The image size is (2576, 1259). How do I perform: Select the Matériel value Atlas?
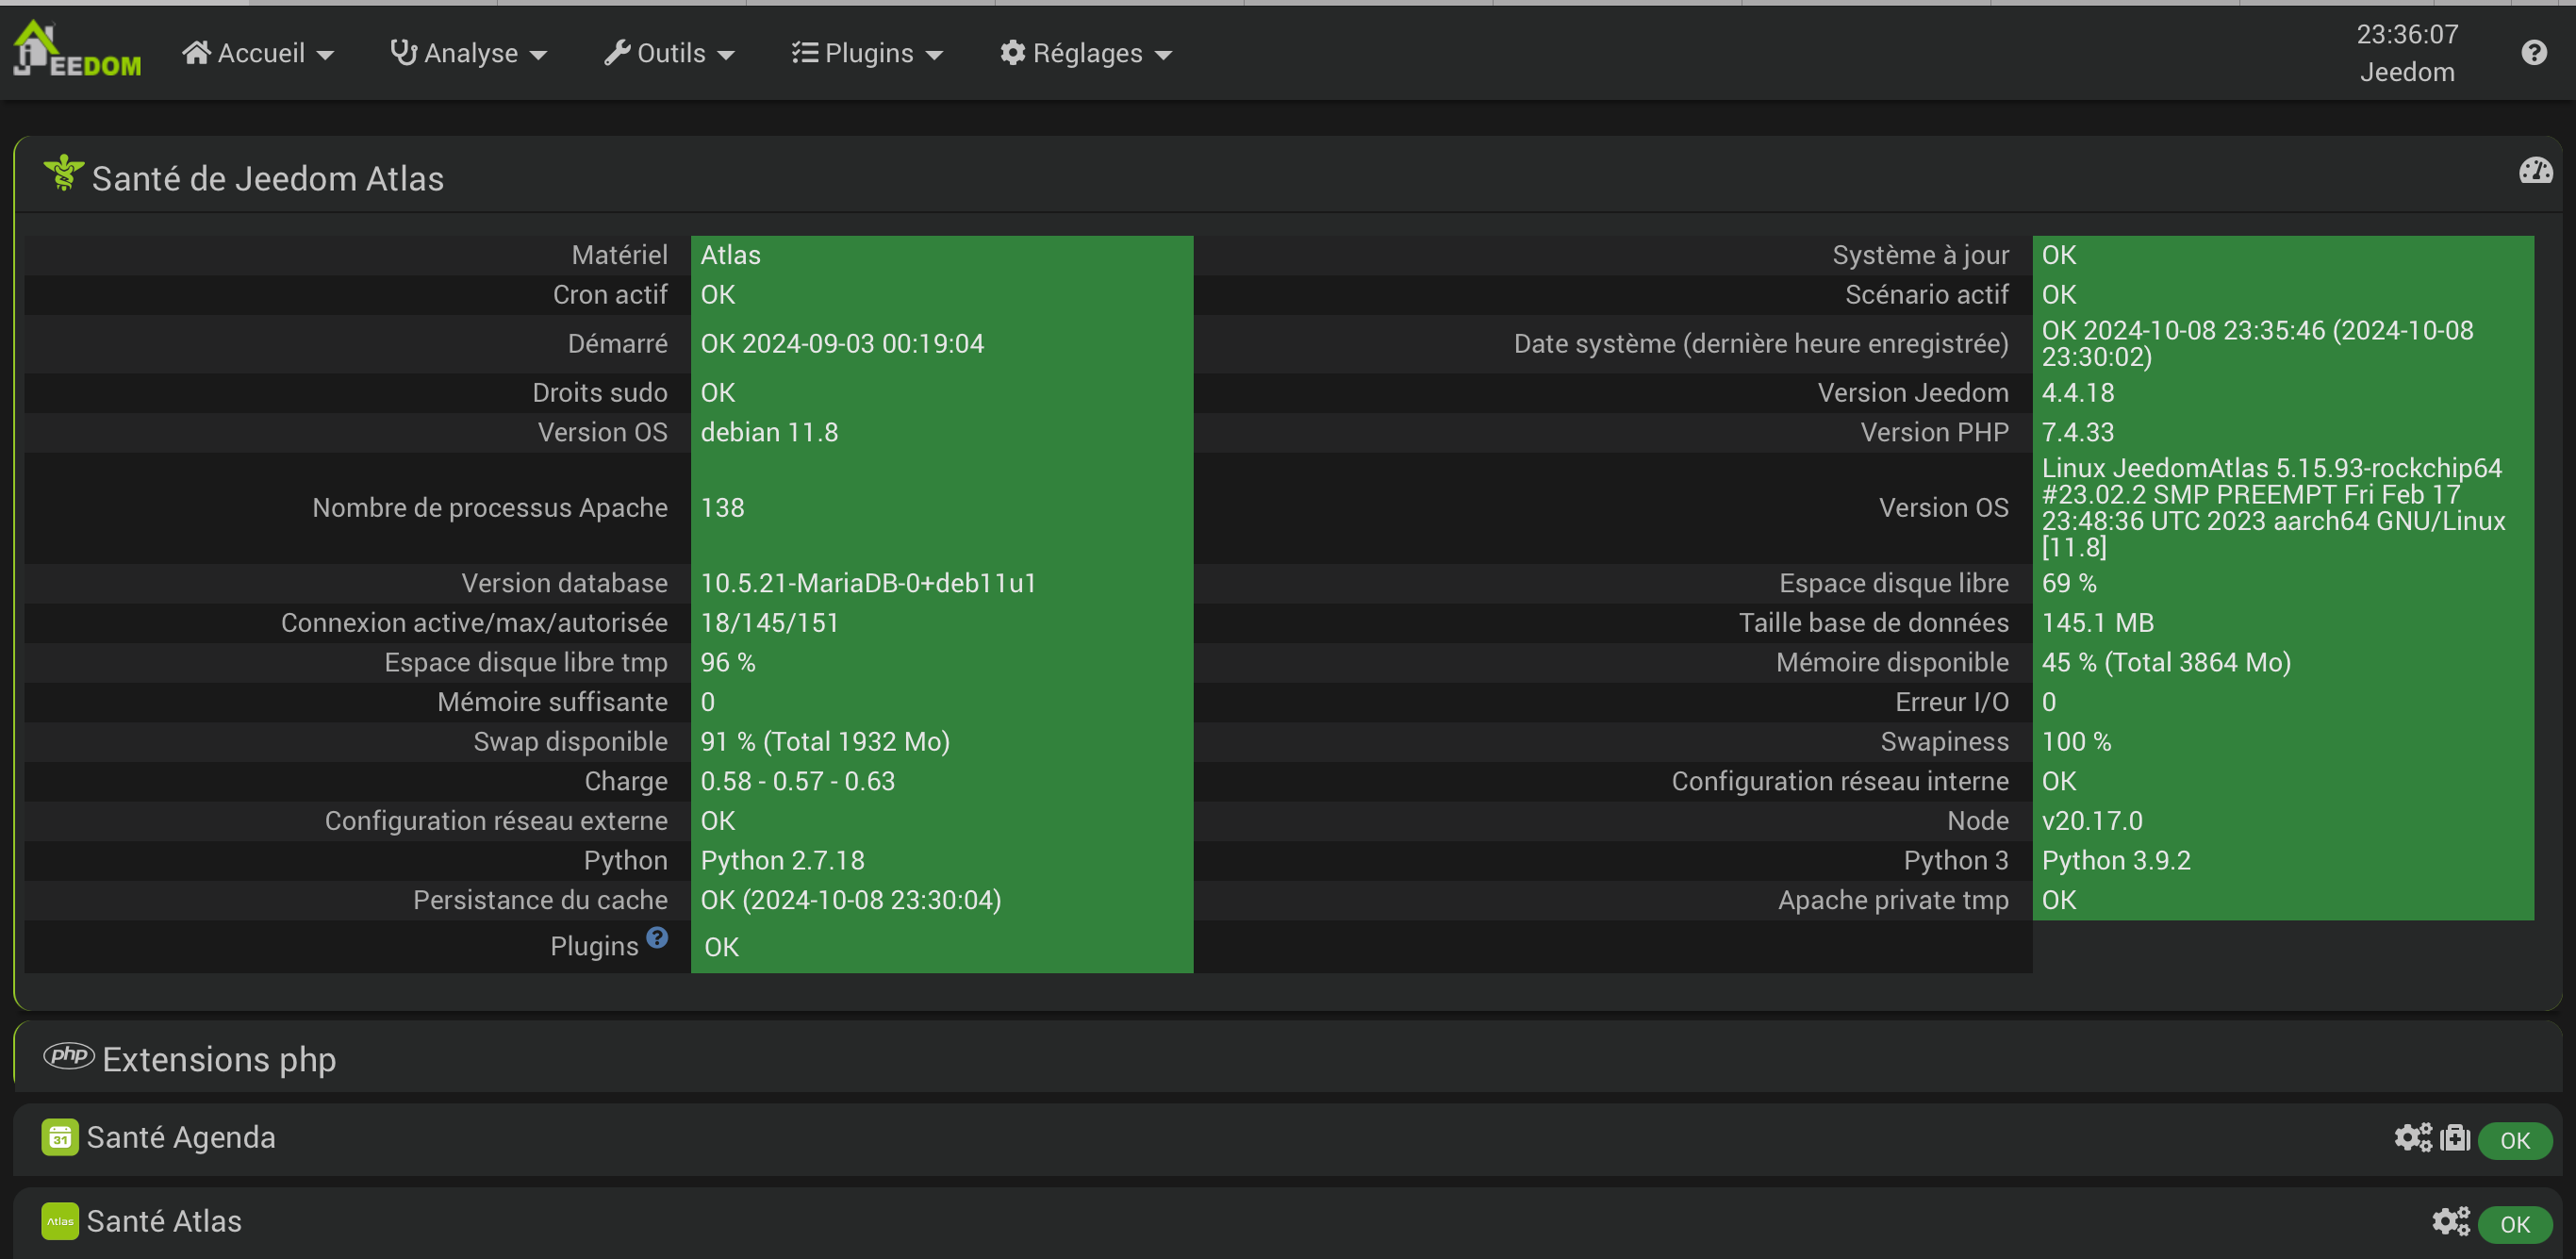point(731,255)
